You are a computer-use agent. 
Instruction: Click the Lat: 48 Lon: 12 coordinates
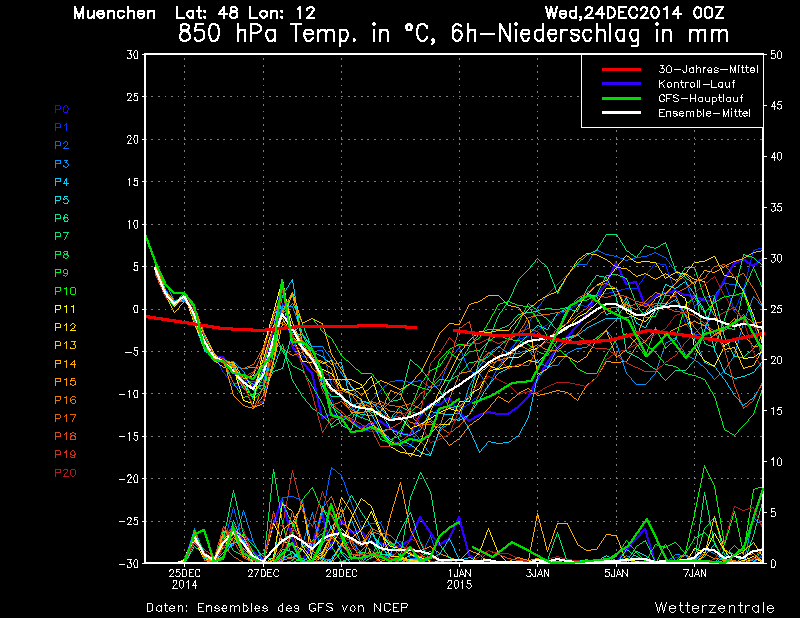point(245,13)
